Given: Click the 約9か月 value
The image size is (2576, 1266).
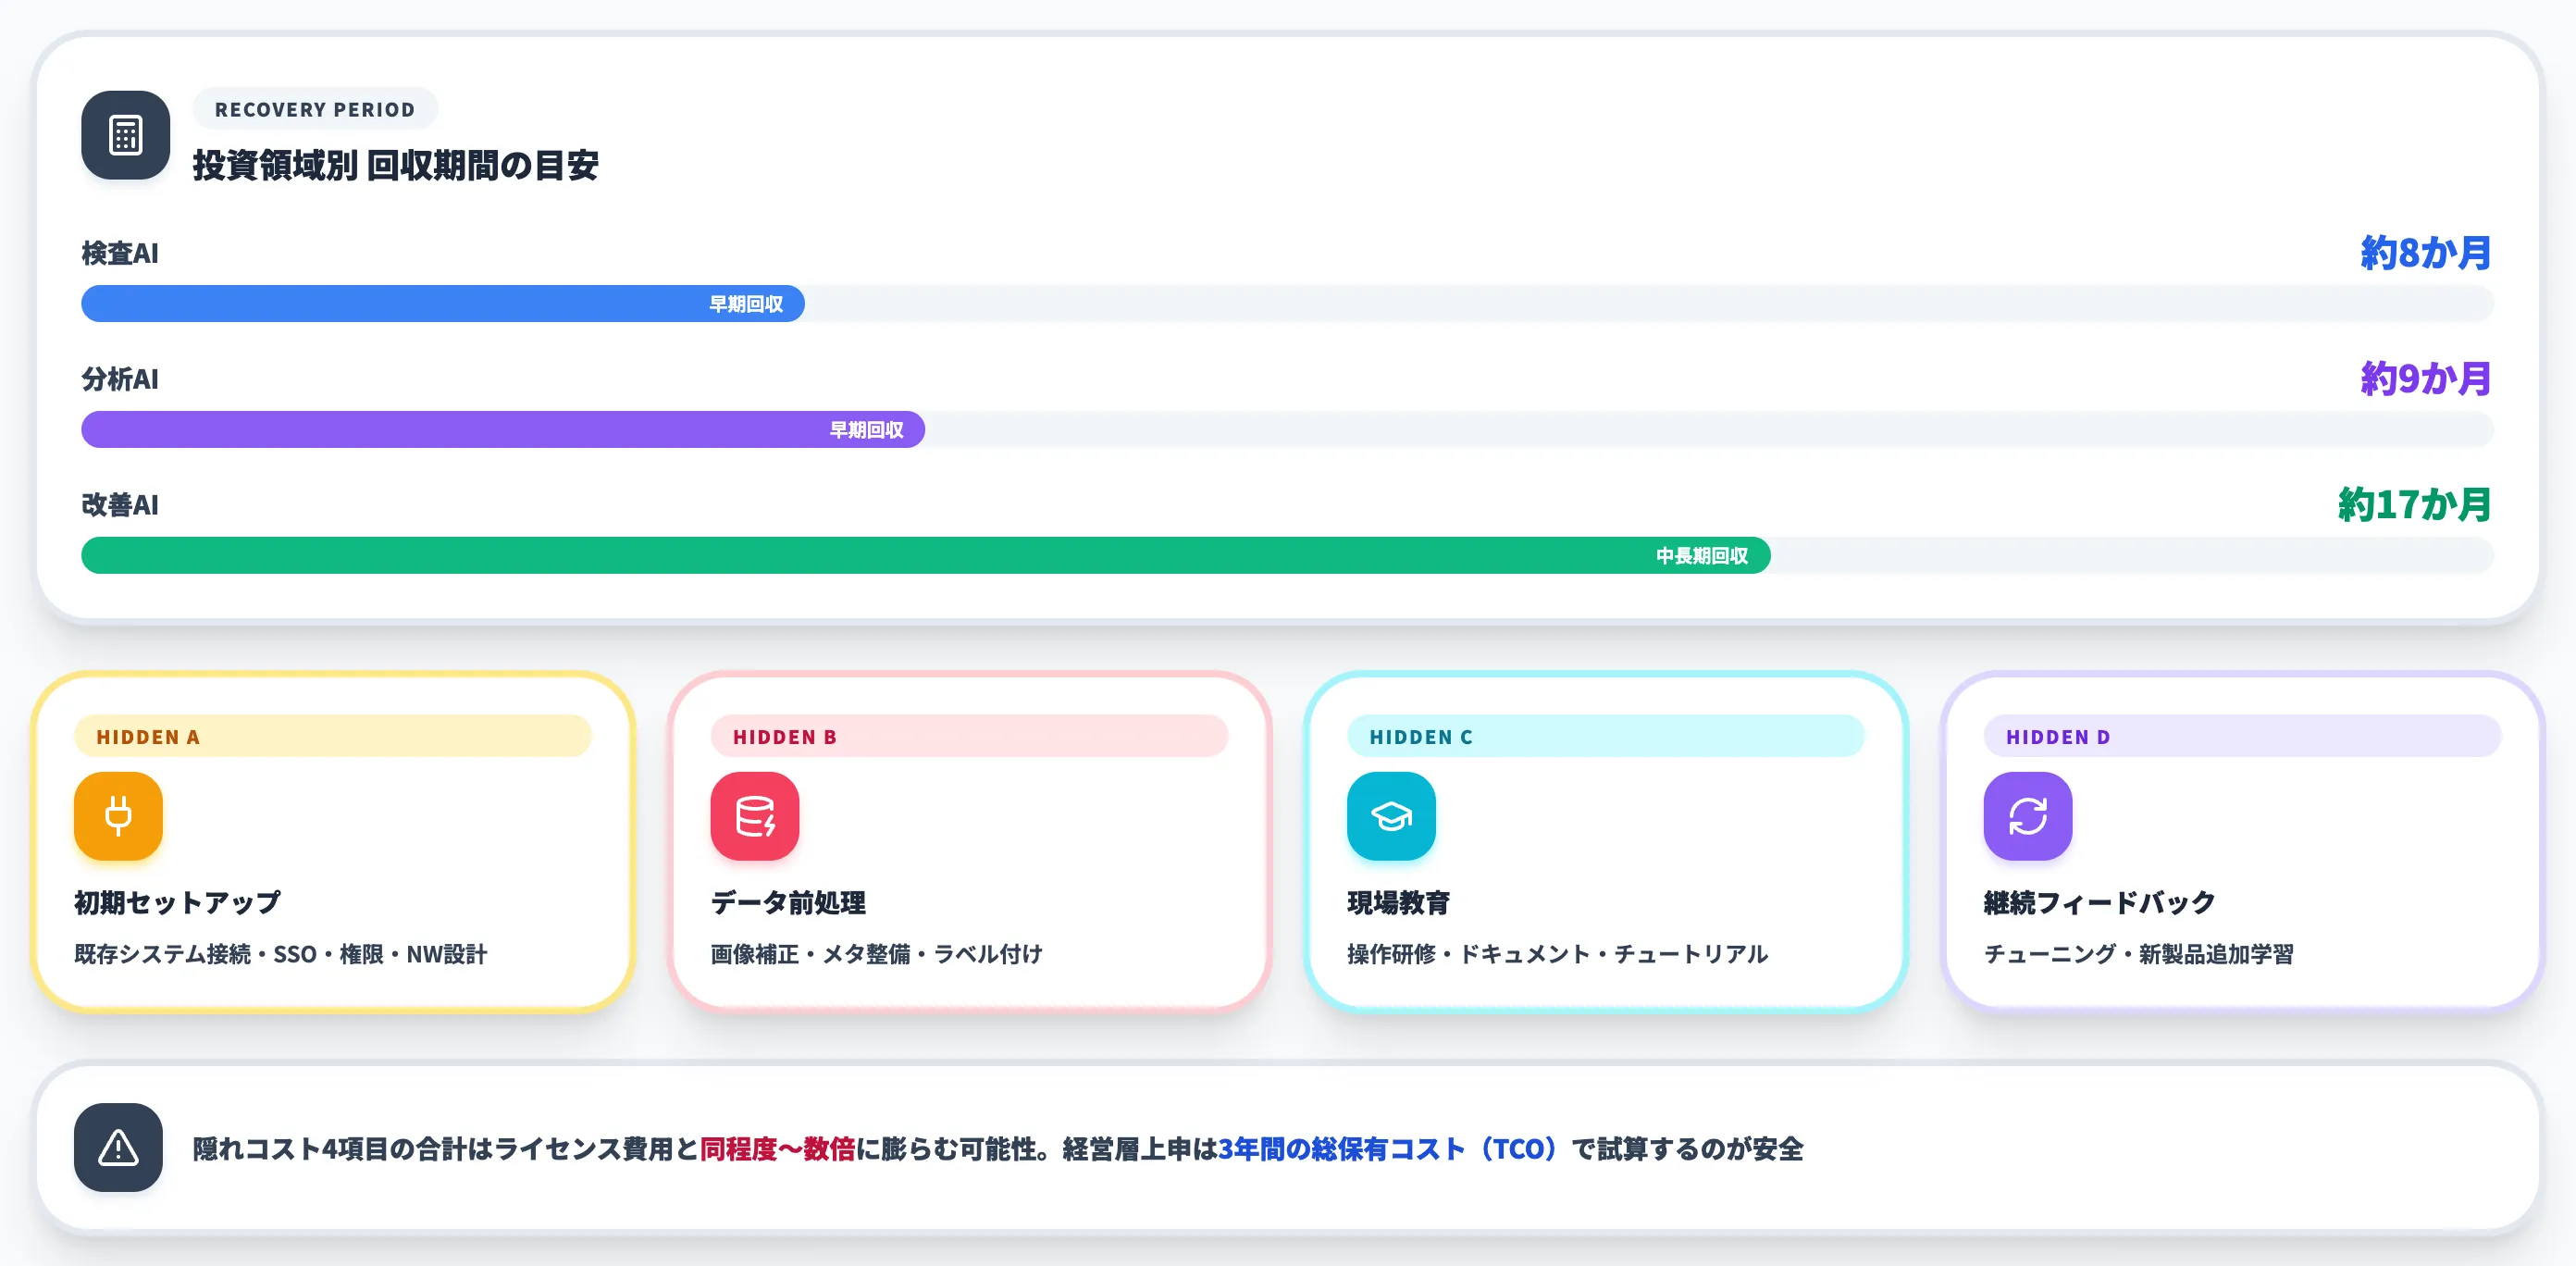Looking at the screenshot, I should pyautogui.click(x=2426, y=379).
